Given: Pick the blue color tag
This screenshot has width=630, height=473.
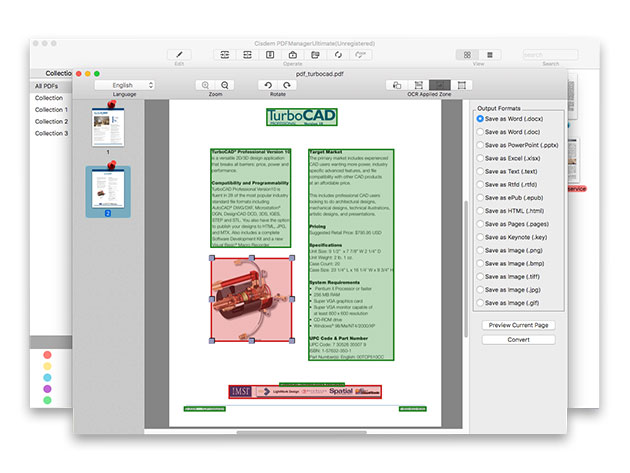Looking at the screenshot, I should 47,377.
